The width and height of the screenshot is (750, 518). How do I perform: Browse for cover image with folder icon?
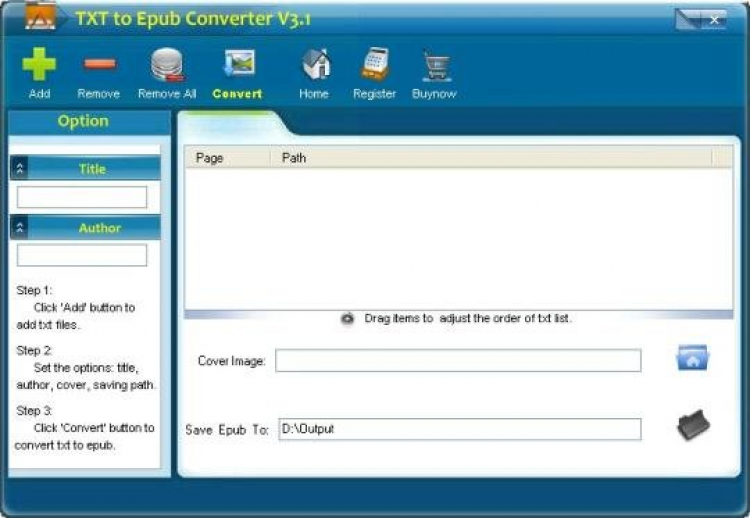[x=693, y=358]
